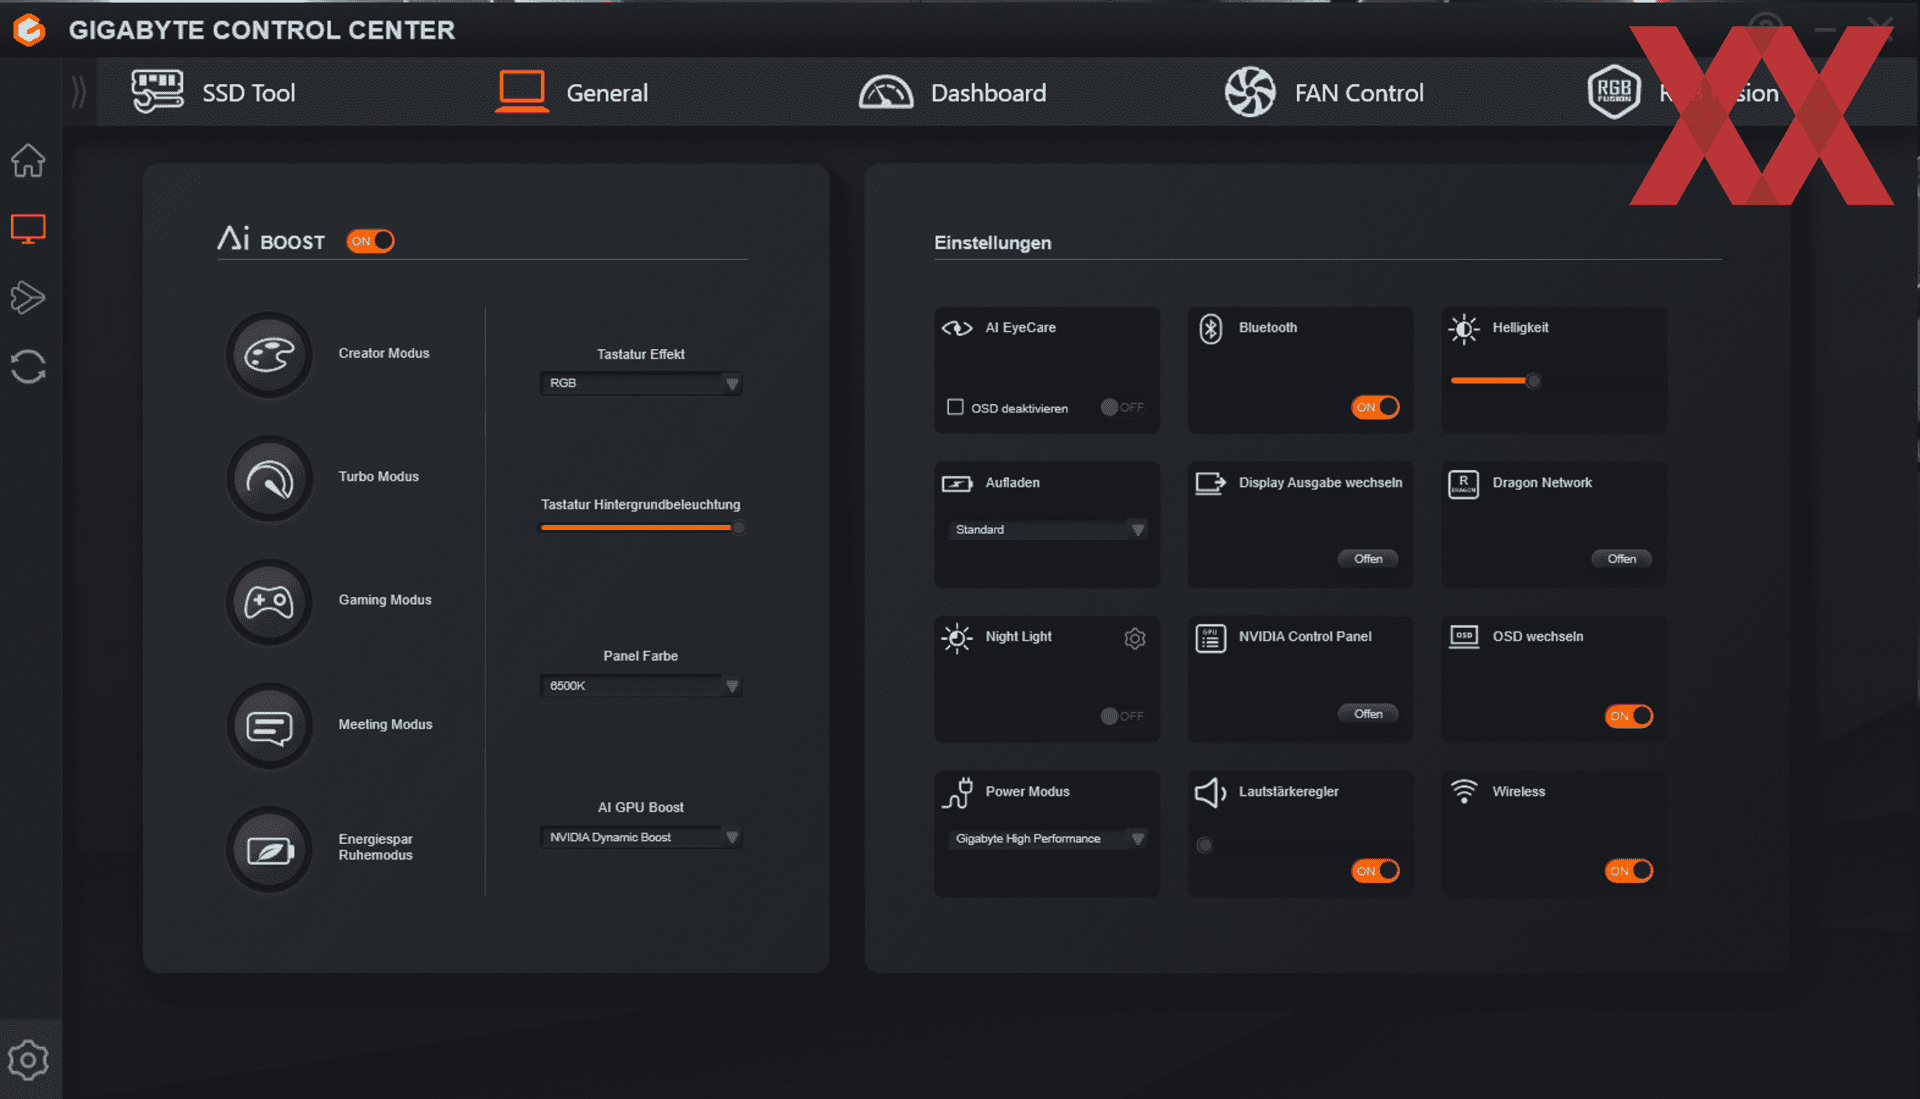Open the Home sidebar icon
The width and height of the screenshot is (1920, 1099).
(x=28, y=160)
